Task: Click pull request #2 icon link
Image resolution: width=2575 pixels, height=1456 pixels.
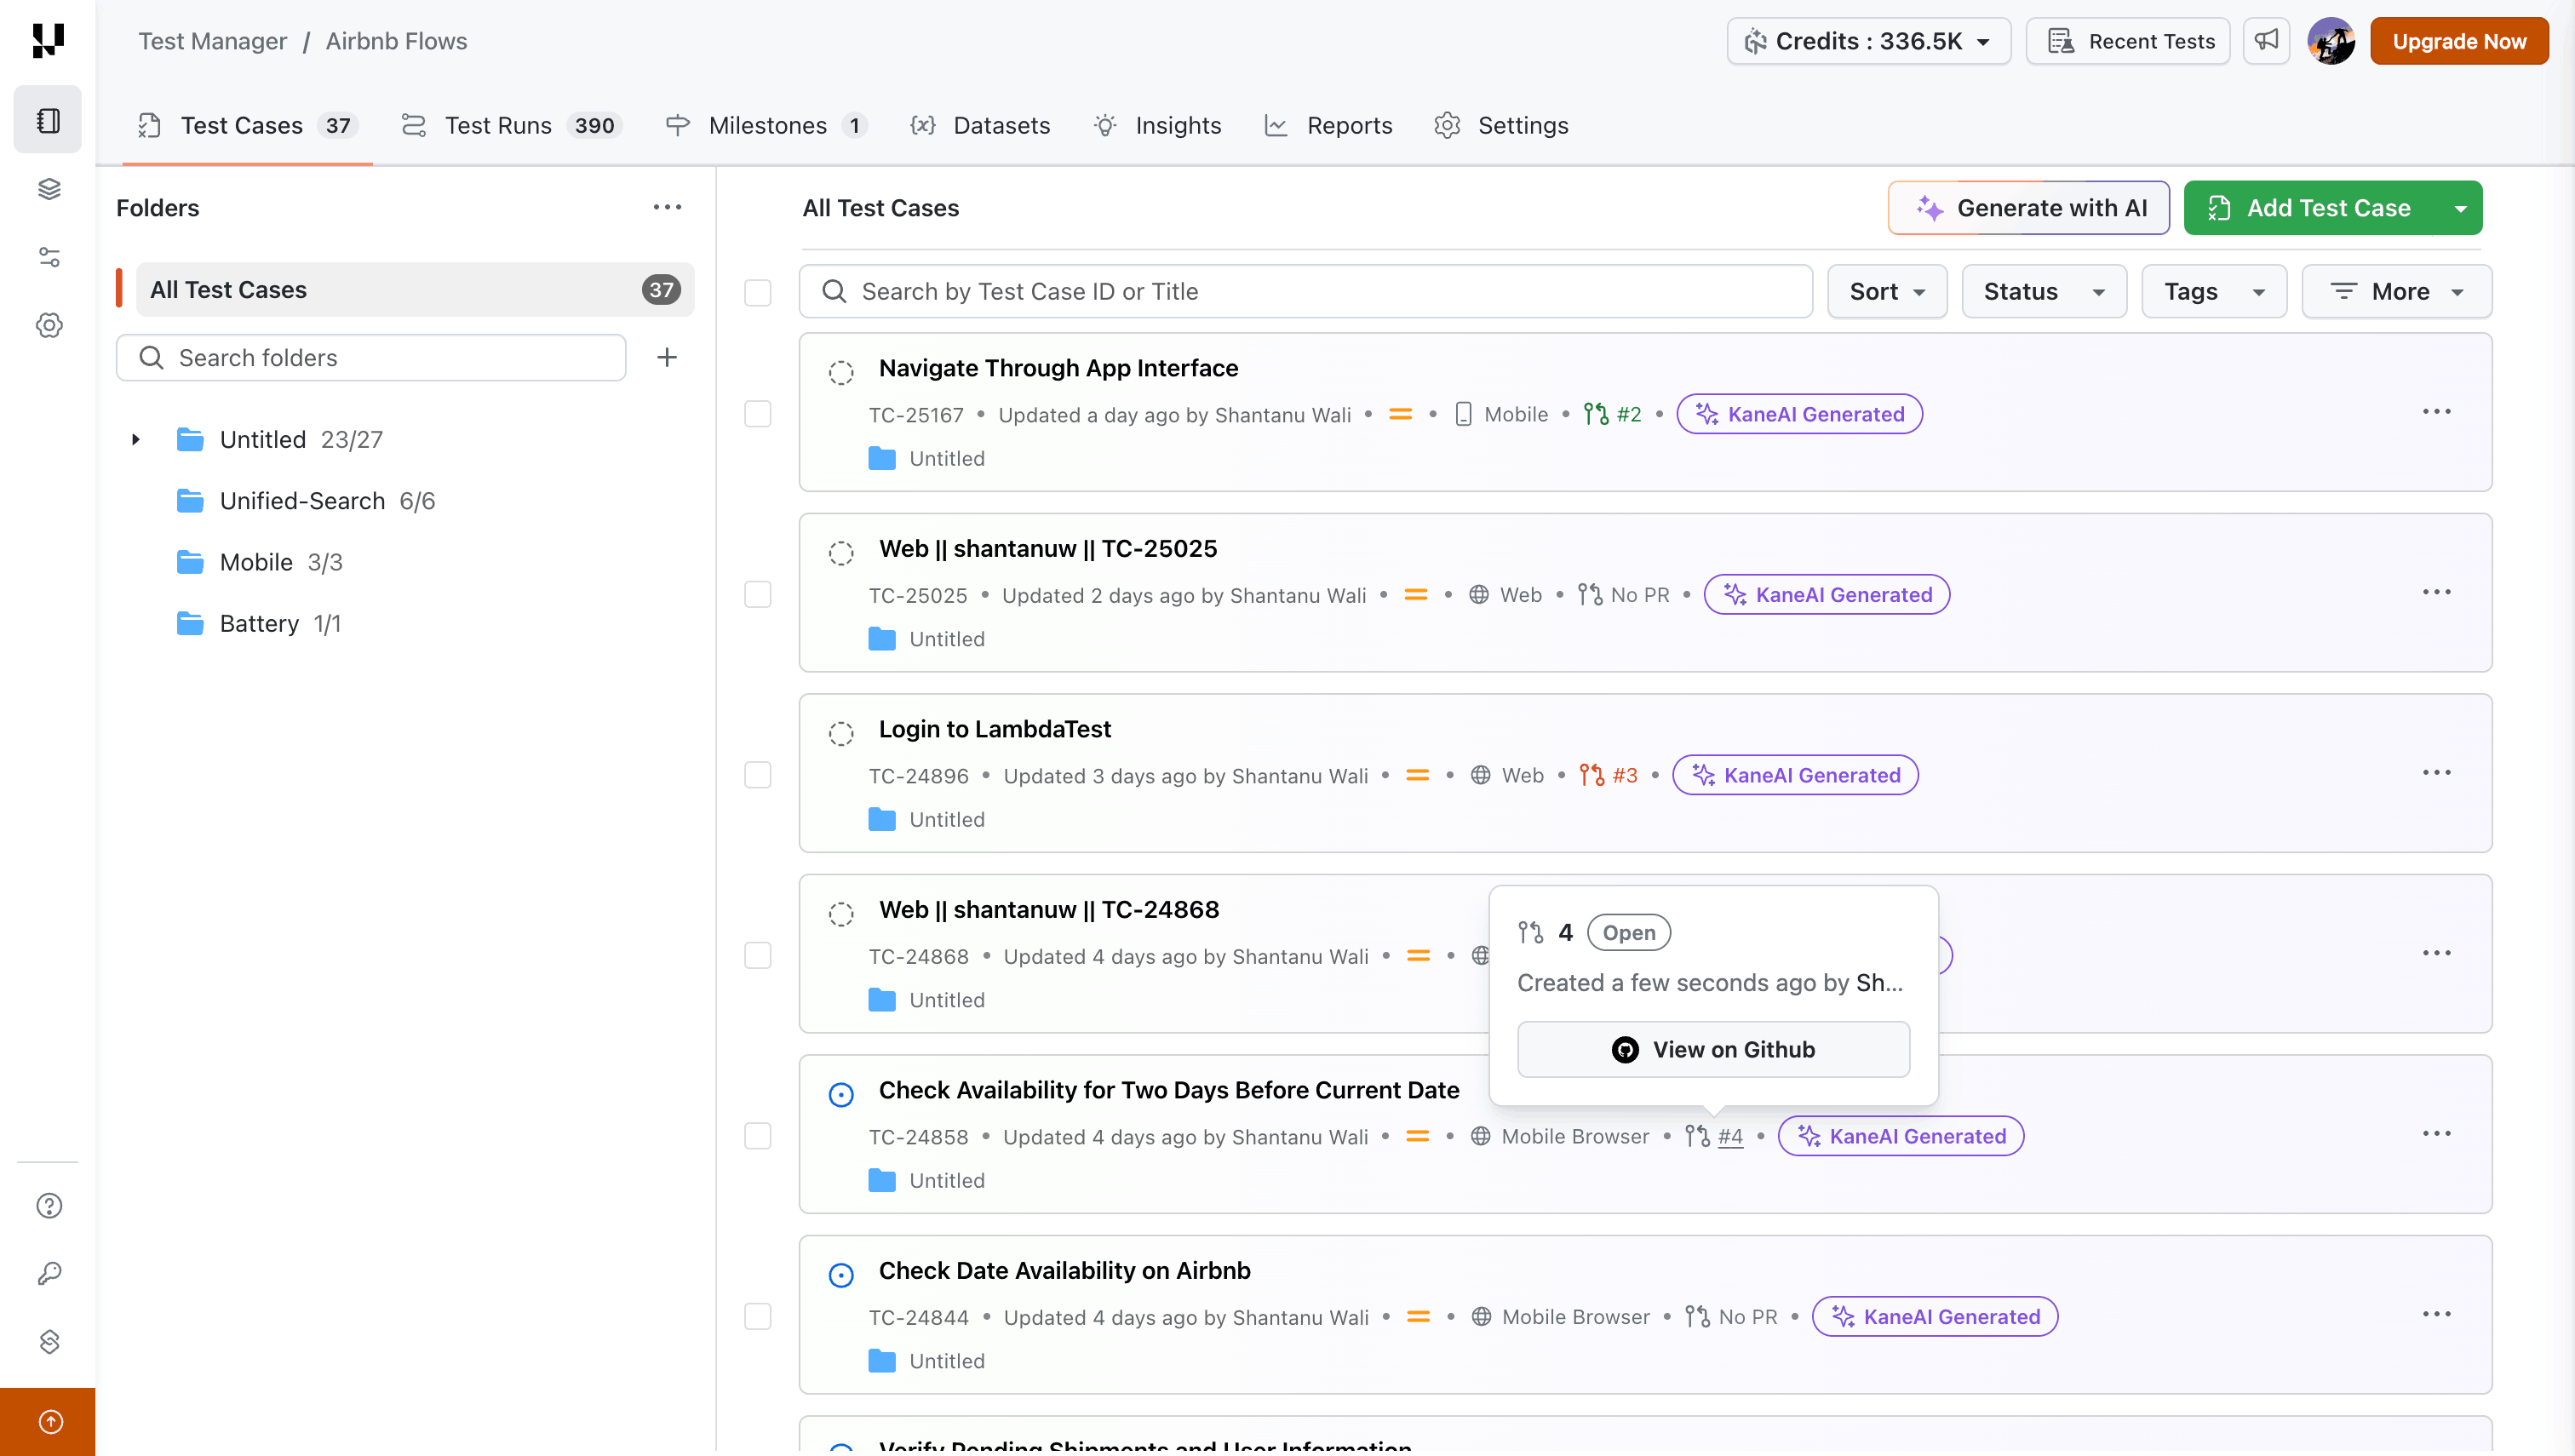Action: tap(1613, 414)
